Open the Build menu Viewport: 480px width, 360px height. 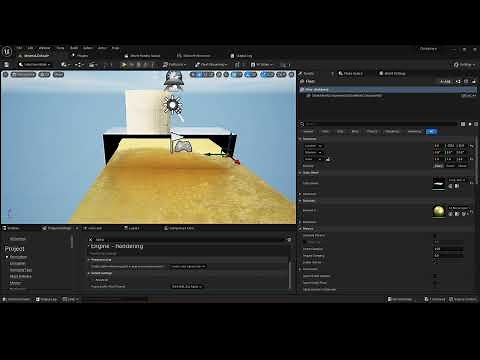click(74, 48)
